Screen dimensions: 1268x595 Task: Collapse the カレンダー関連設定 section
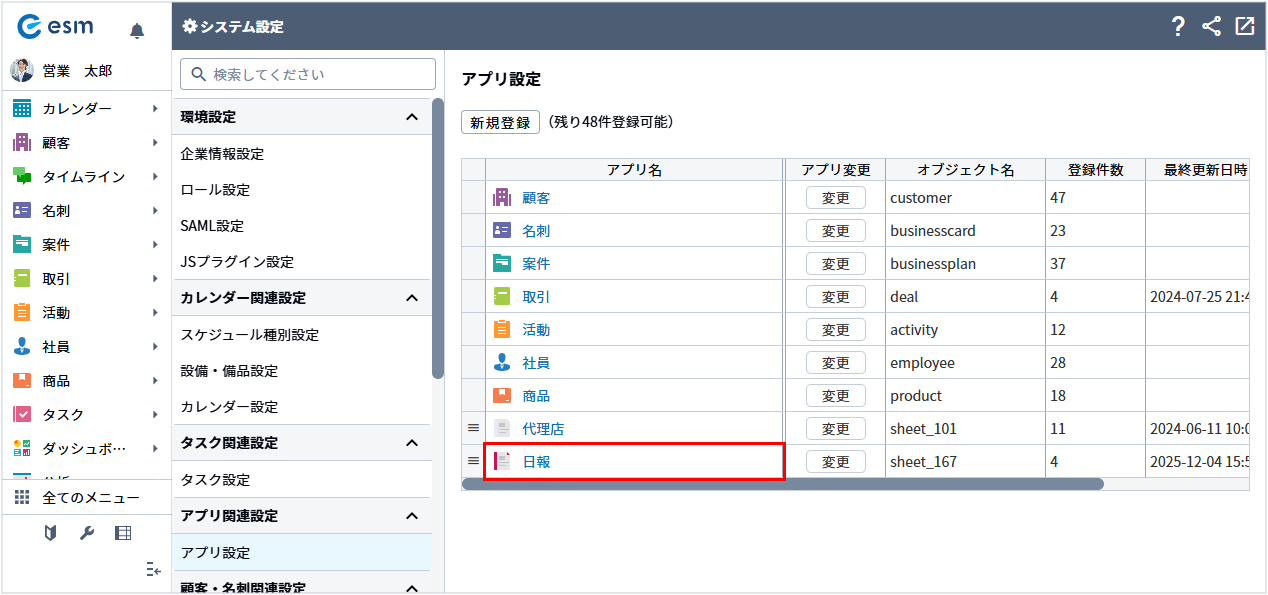pos(411,298)
